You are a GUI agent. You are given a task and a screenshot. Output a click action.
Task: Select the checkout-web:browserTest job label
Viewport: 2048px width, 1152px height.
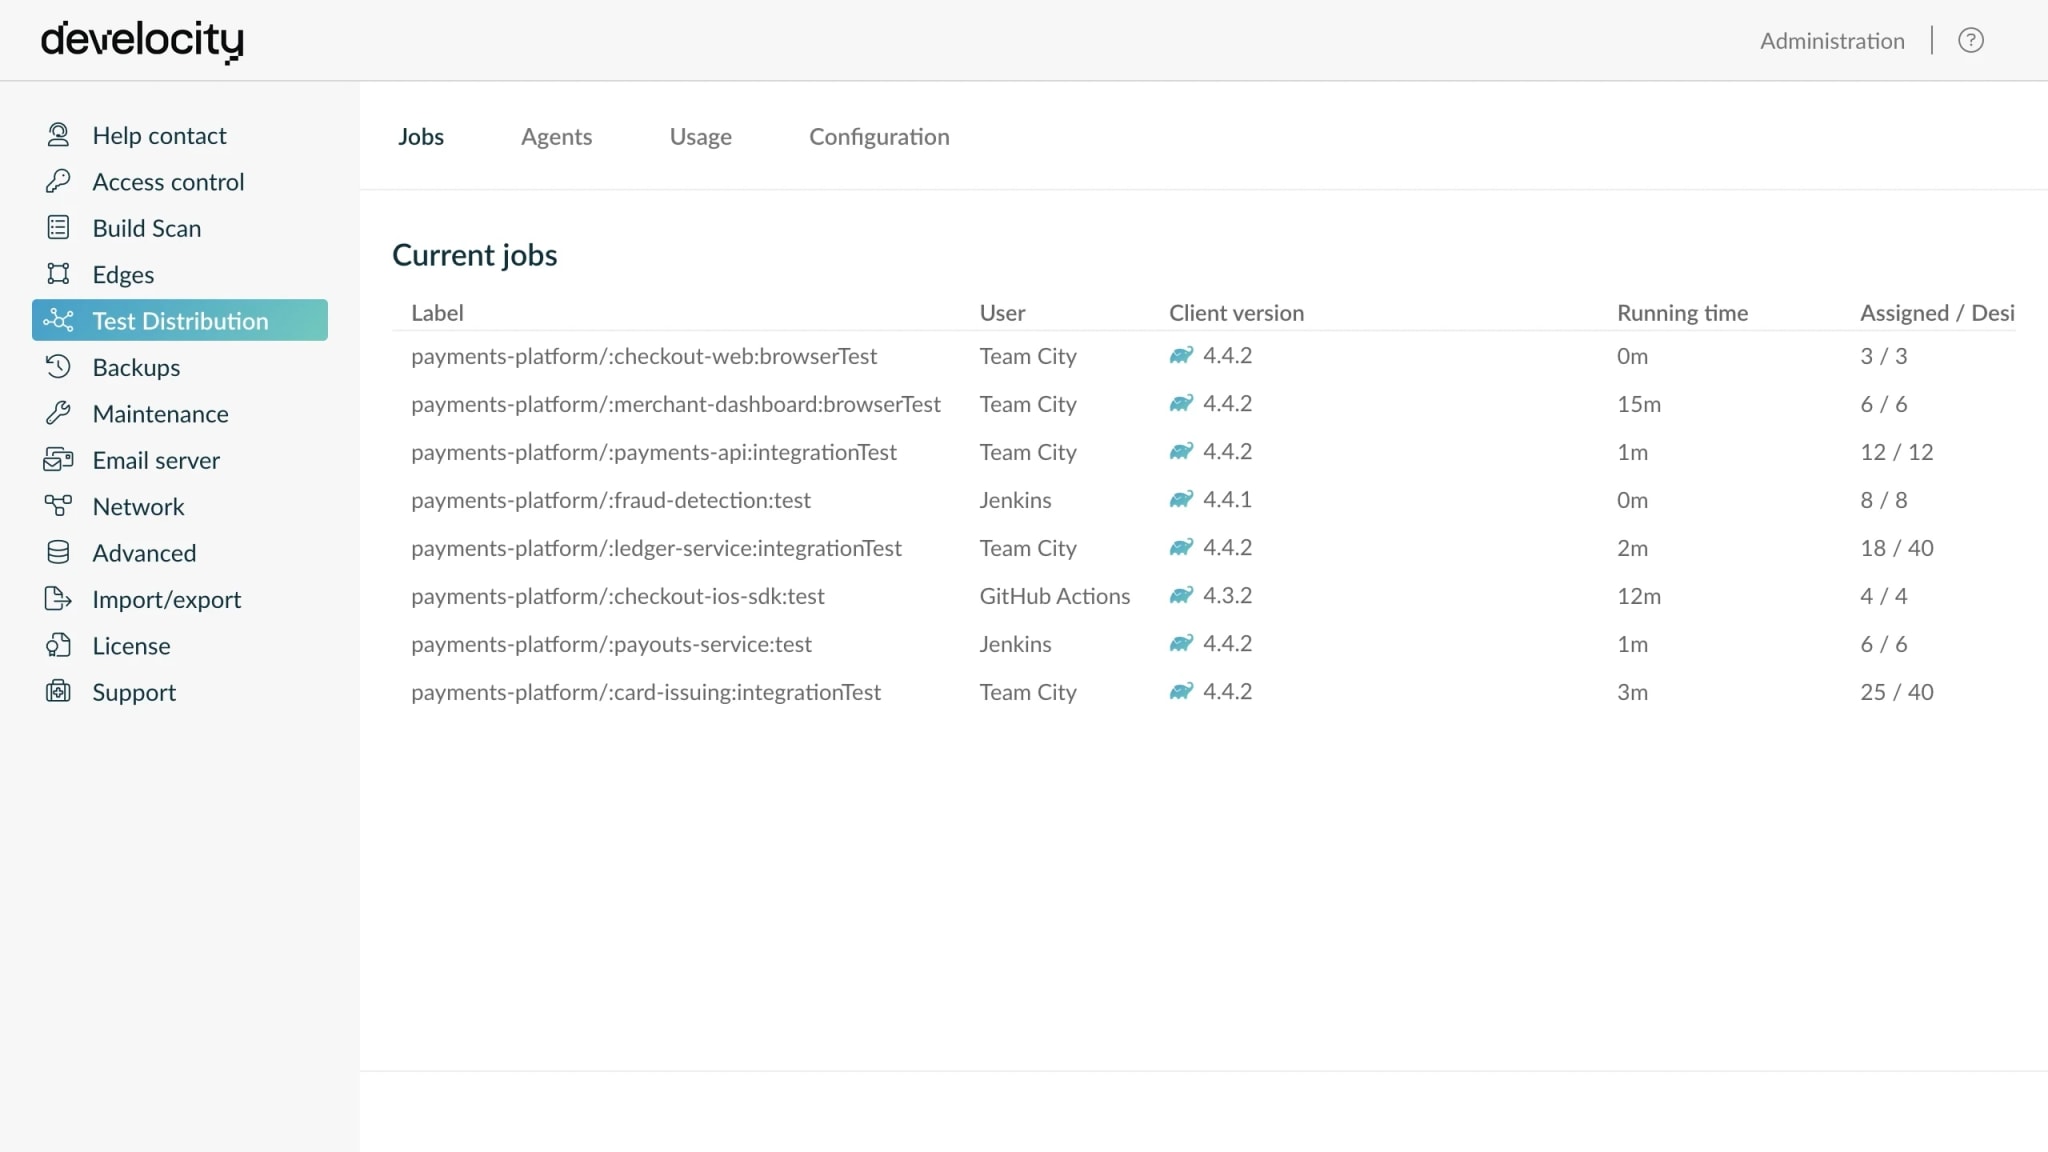click(644, 356)
